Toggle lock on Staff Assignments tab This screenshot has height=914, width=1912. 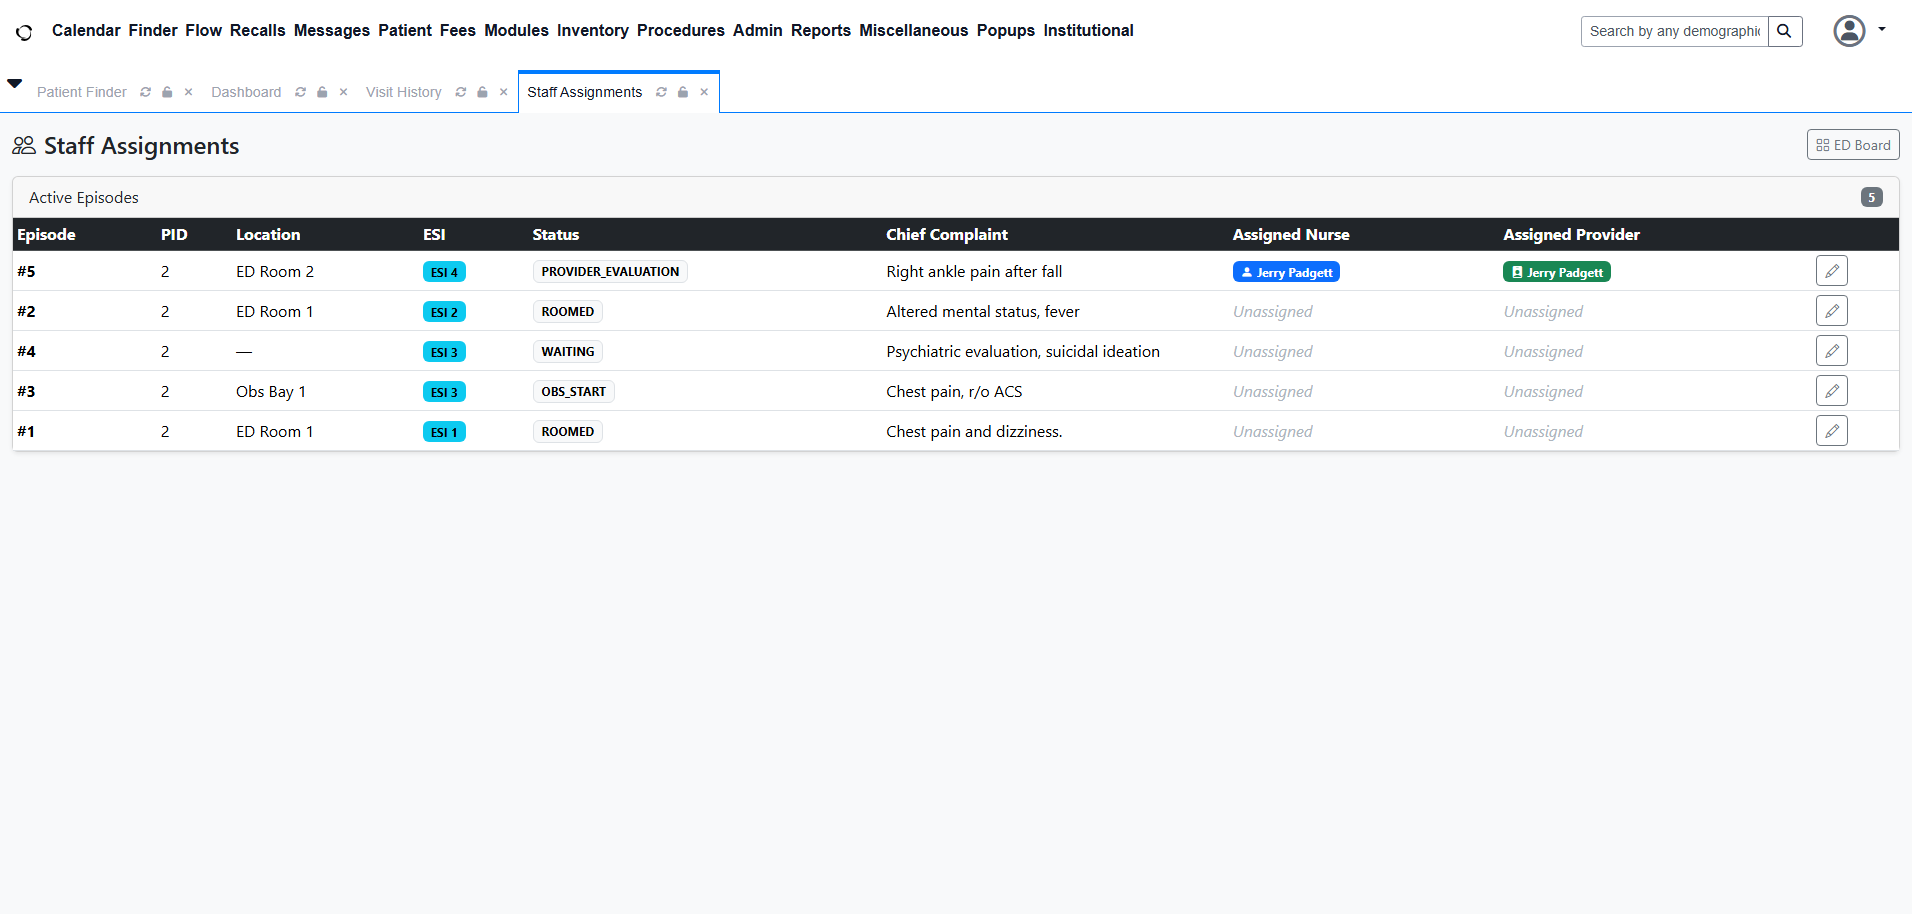coord(683,92)
